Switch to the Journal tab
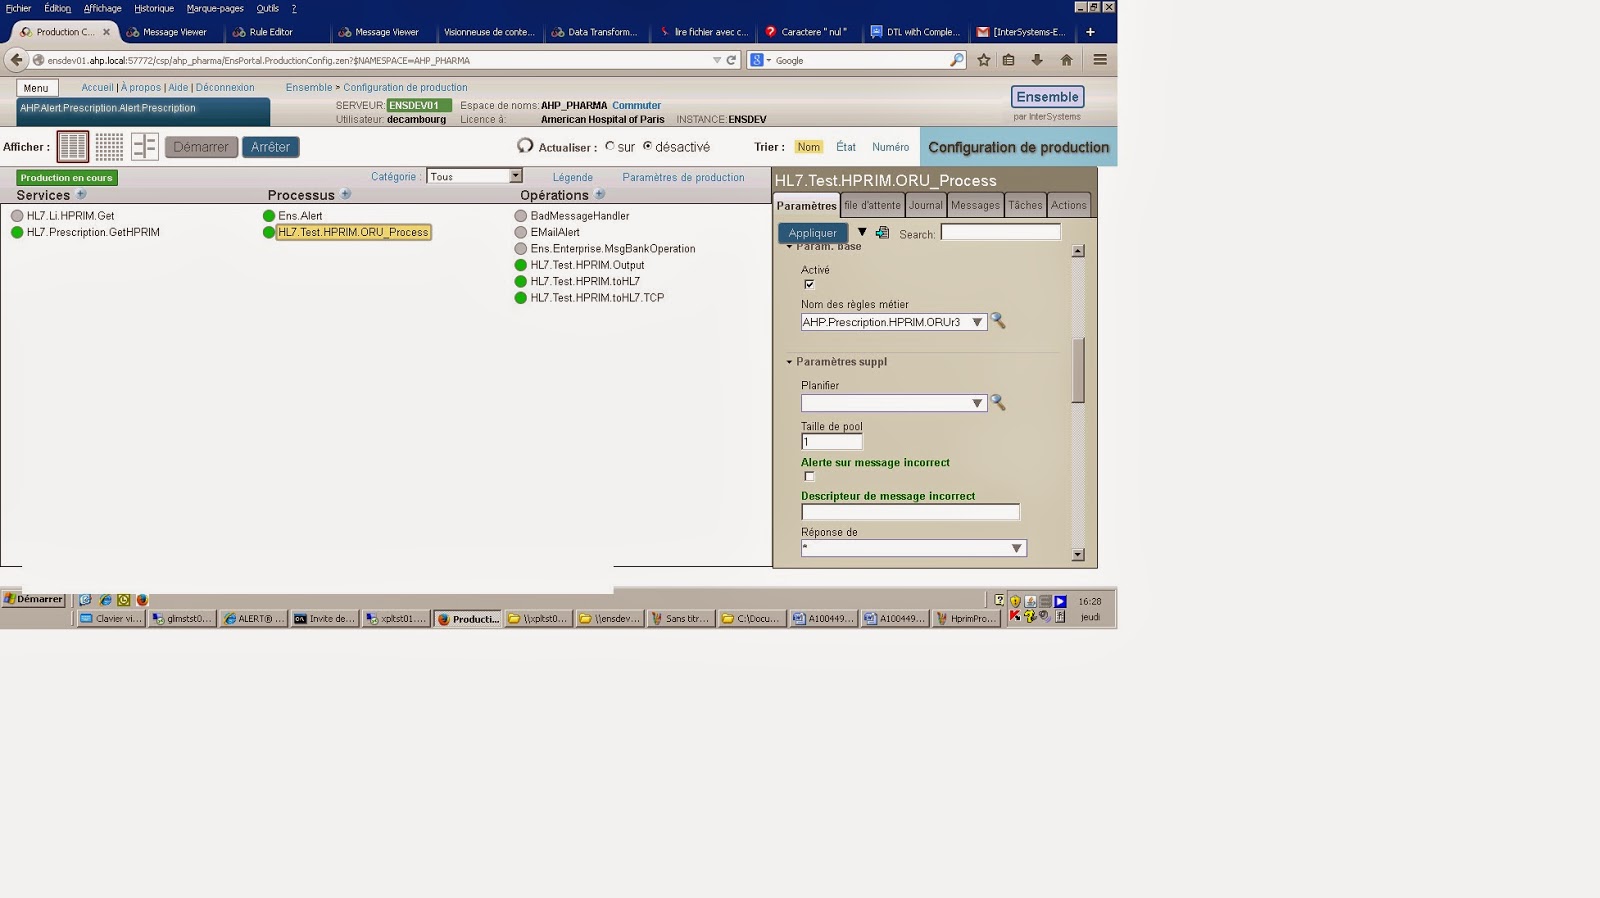This screenshot has width=1600, height=898. 926,205
